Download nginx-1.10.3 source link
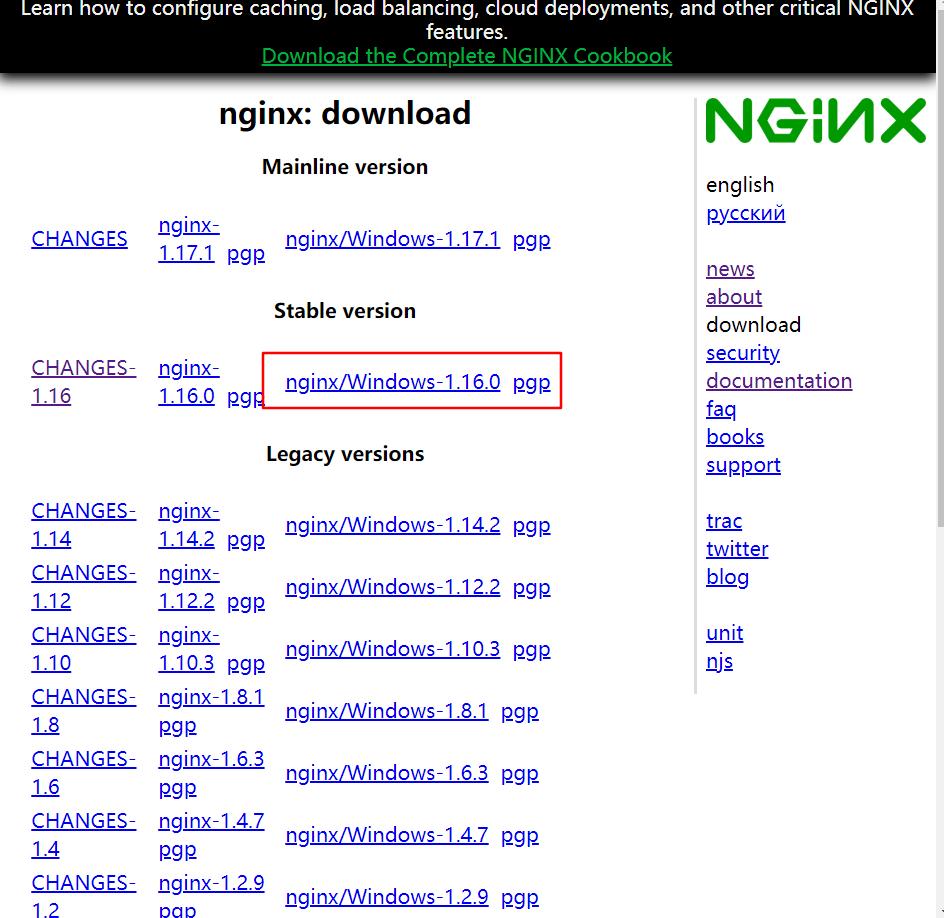Viewport: 944px width, 918px height. [188, 648]
